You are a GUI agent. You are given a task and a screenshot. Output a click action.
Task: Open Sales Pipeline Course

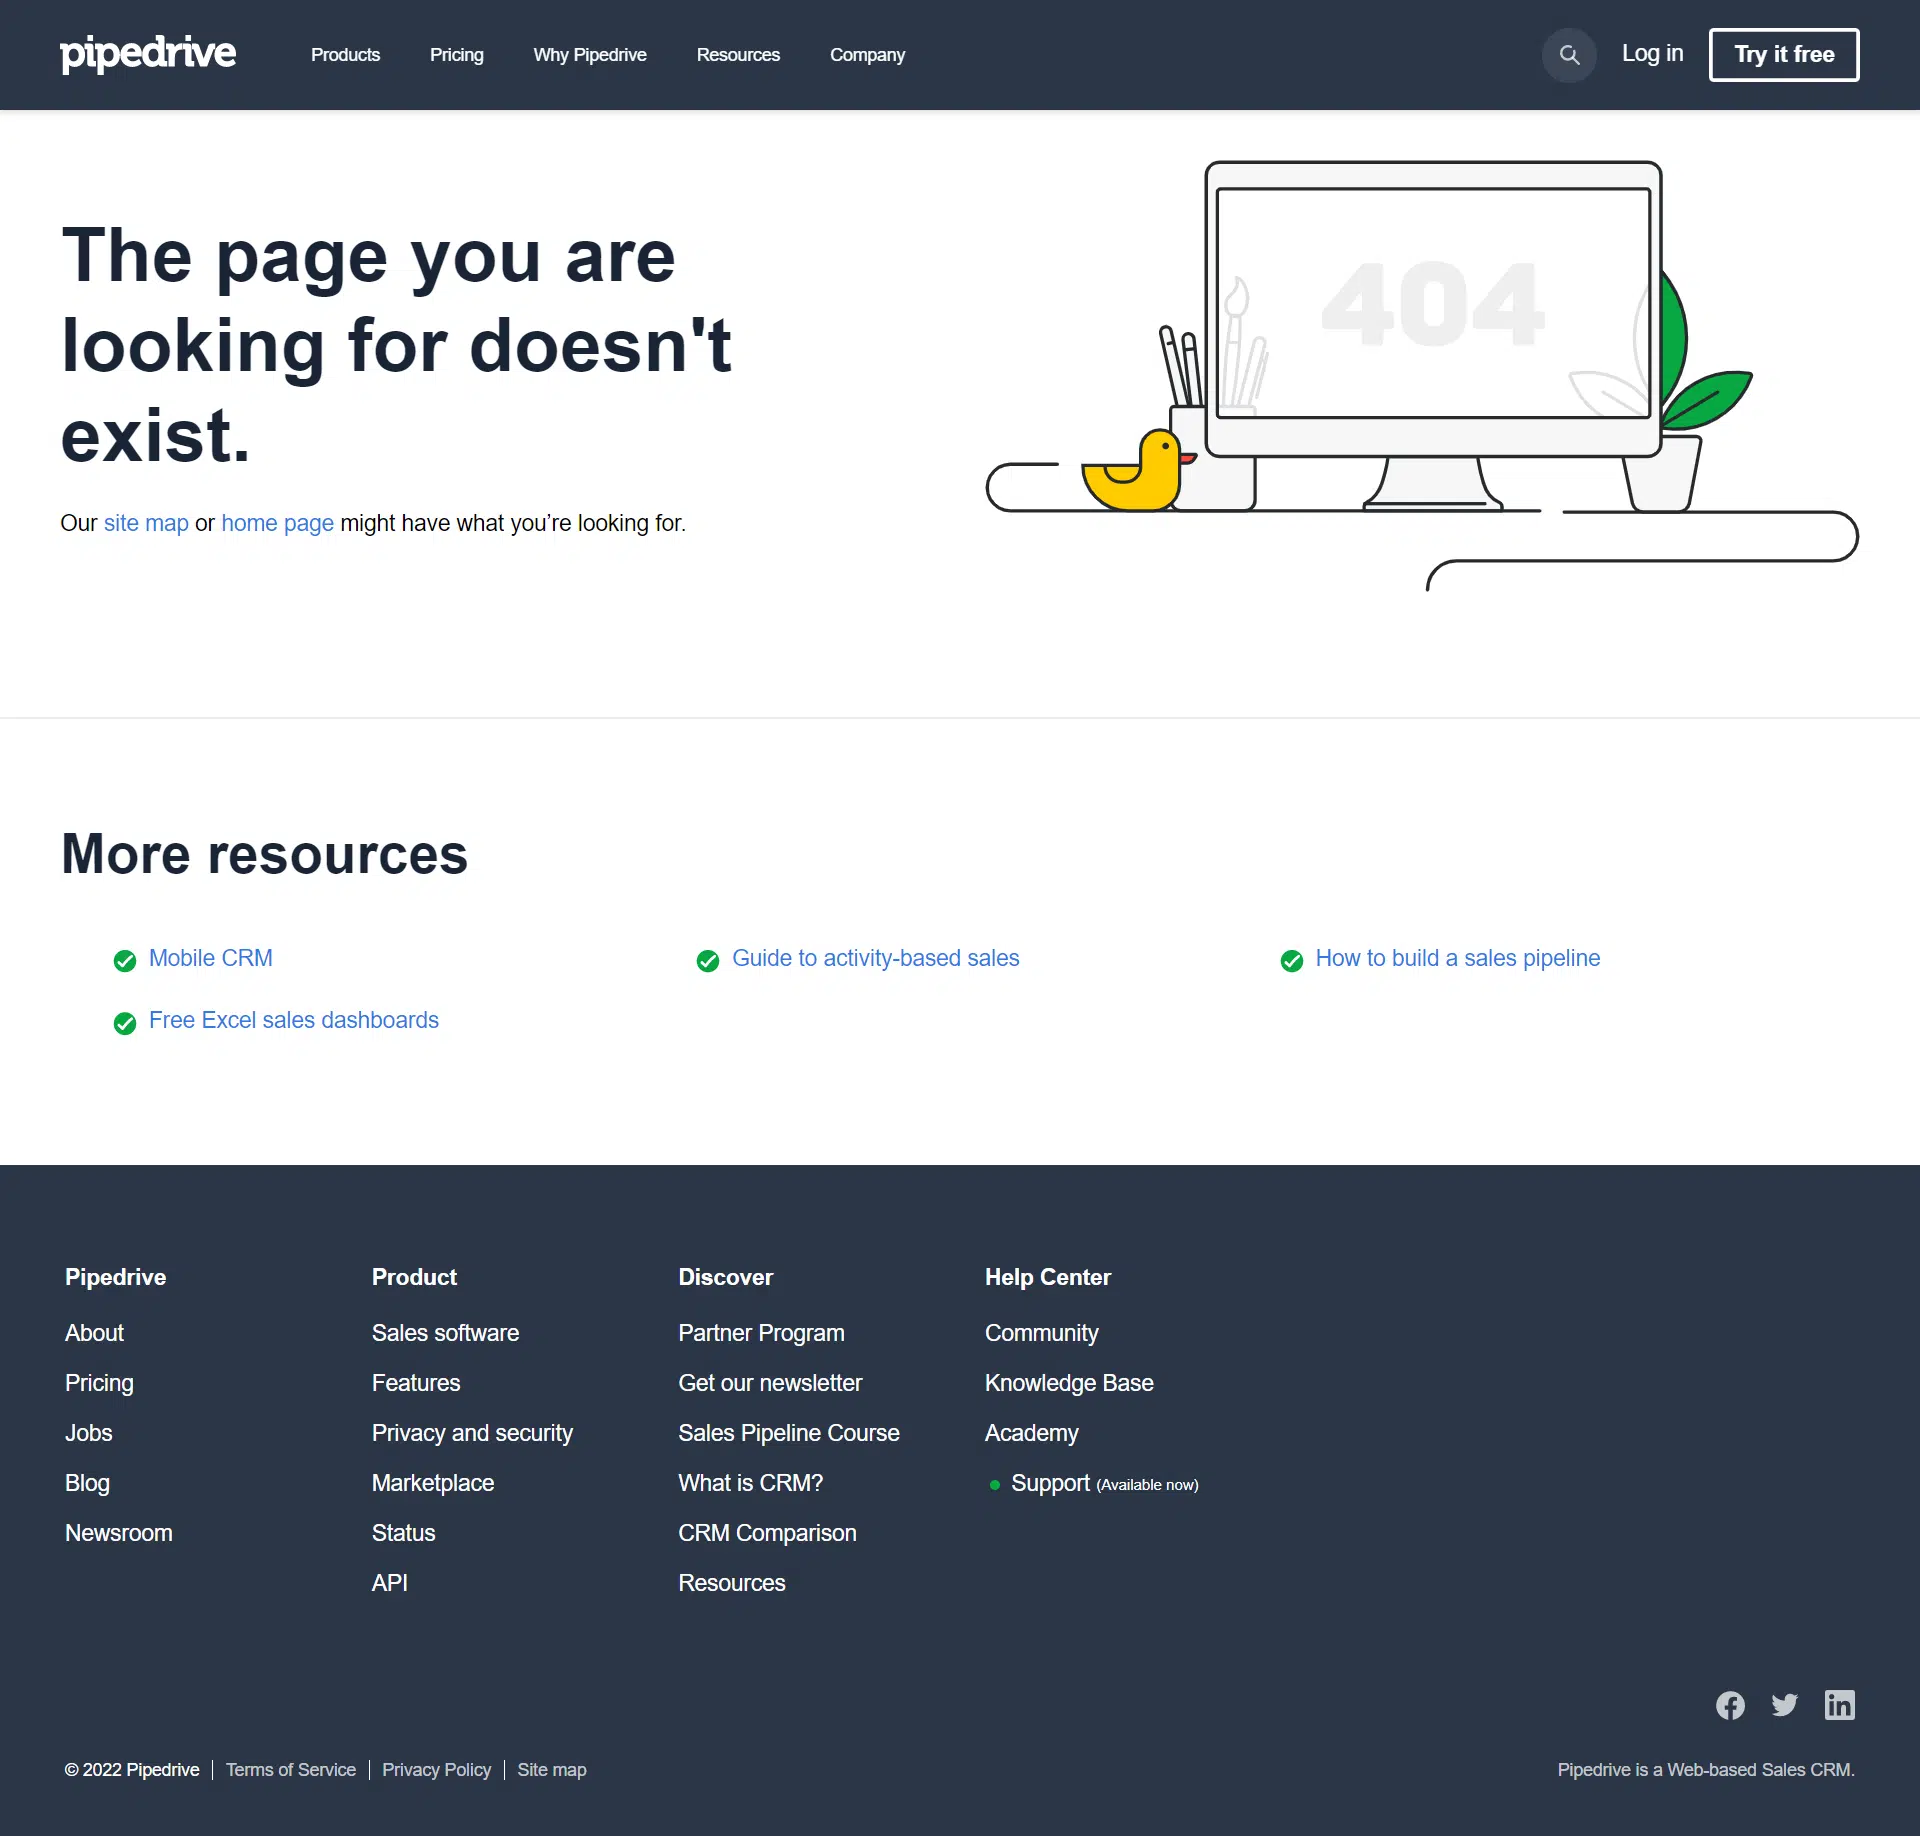point(788,1433)
